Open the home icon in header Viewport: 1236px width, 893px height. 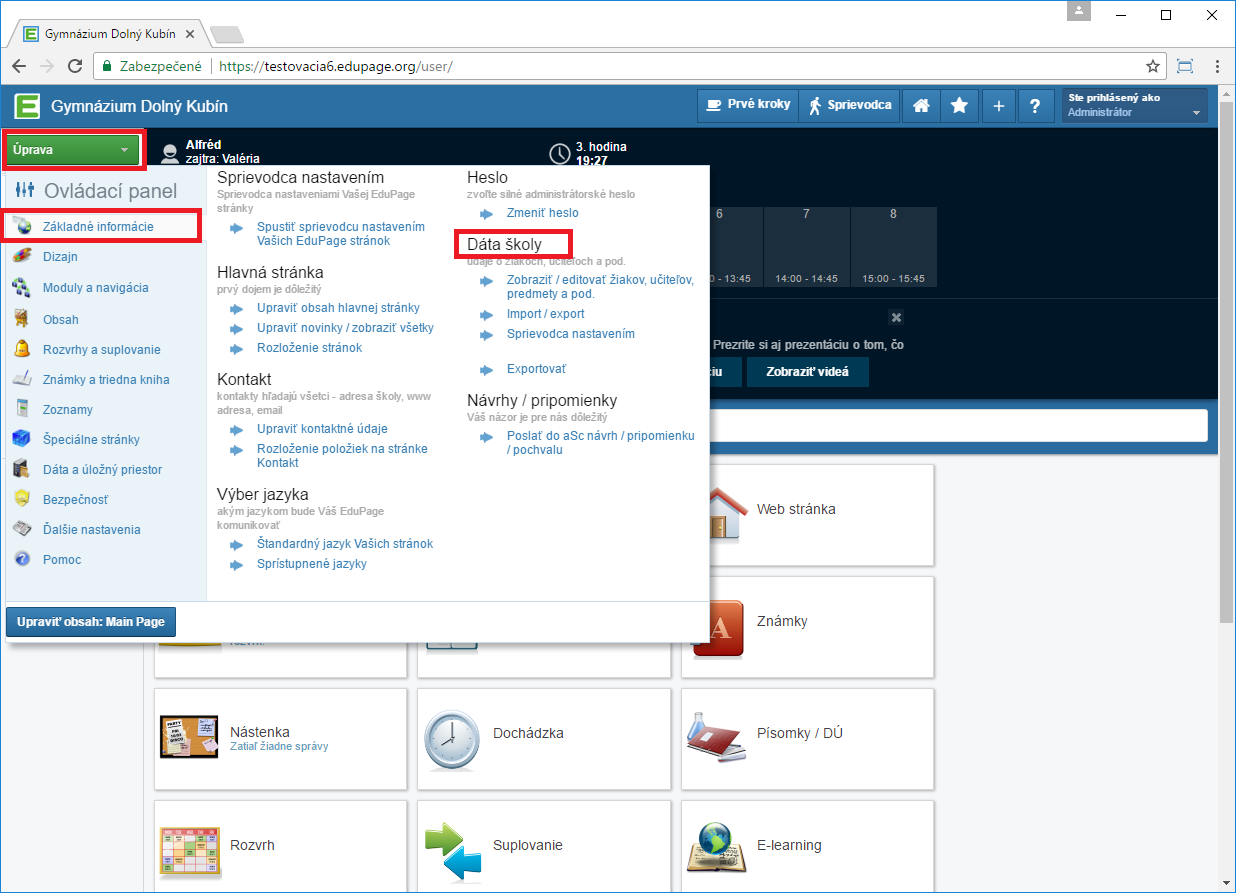point(921,105)
